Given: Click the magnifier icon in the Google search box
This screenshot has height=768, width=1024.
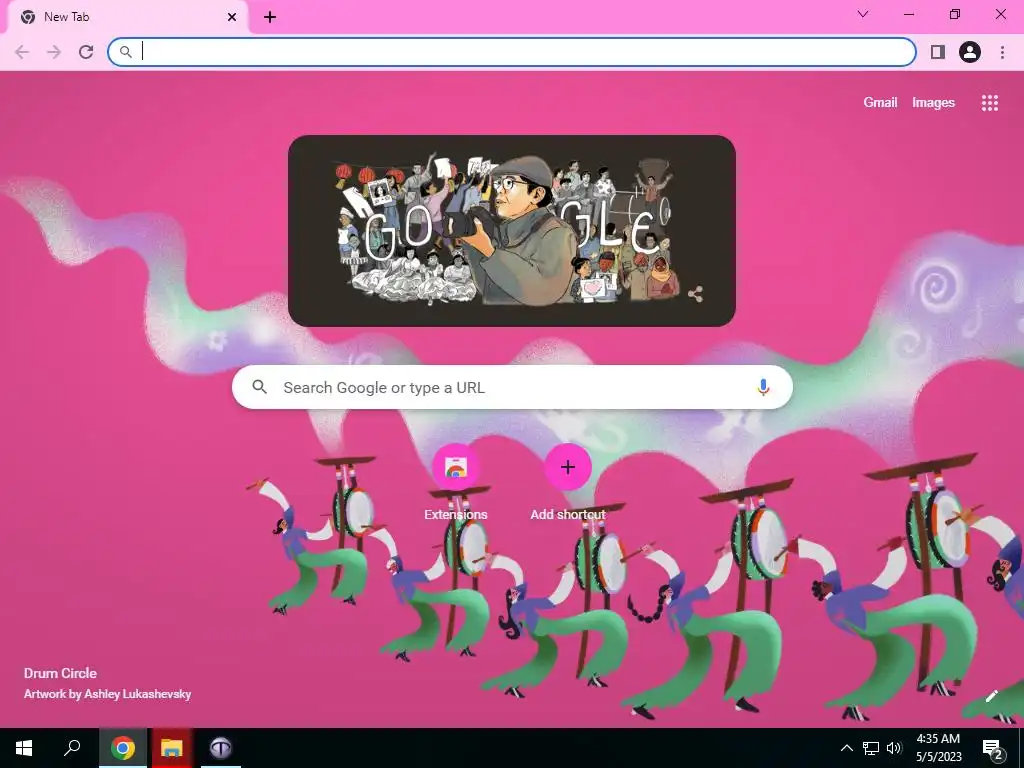Looking at the screenshot, I should 260,387.
